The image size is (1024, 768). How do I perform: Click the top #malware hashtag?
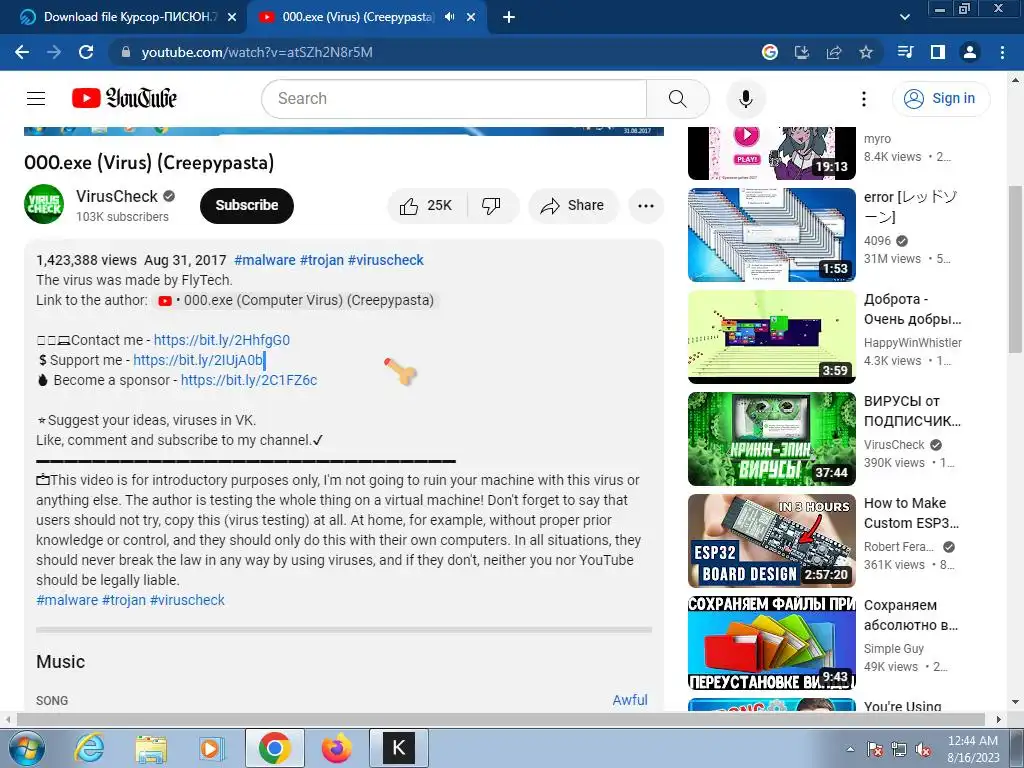click(264, 260)
